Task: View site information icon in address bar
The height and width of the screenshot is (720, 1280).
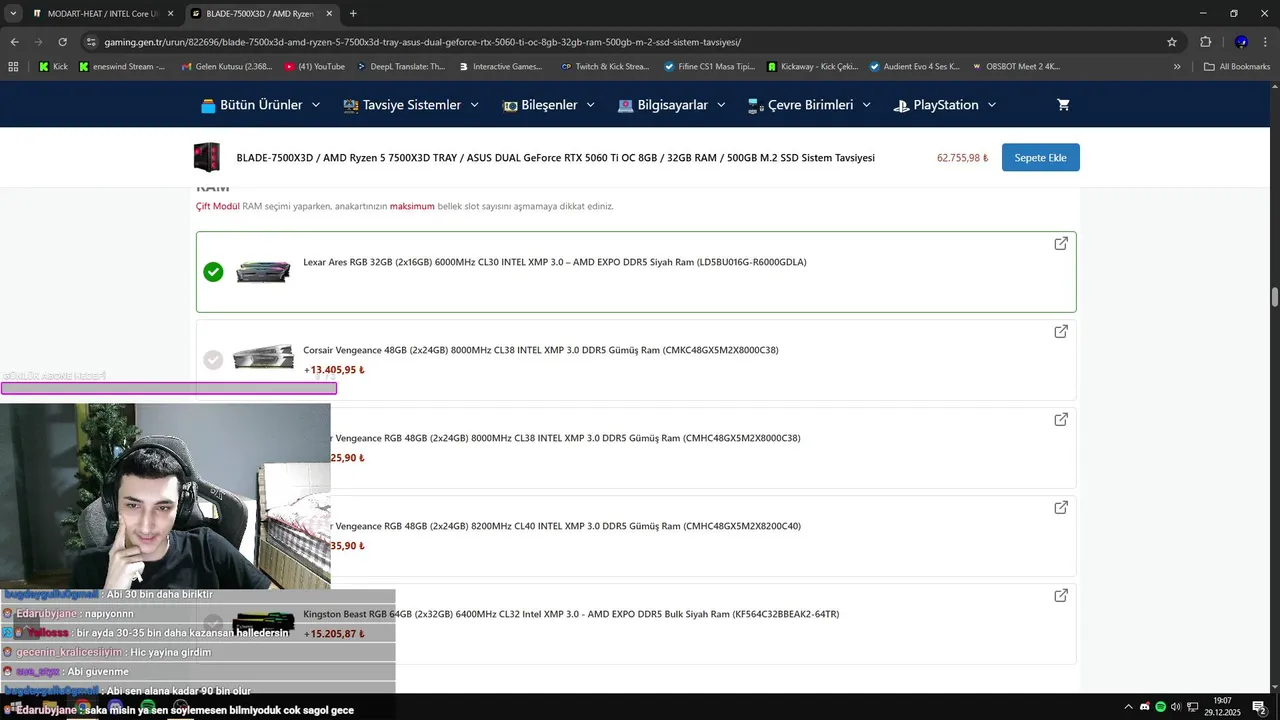Action: coord(91,42)
